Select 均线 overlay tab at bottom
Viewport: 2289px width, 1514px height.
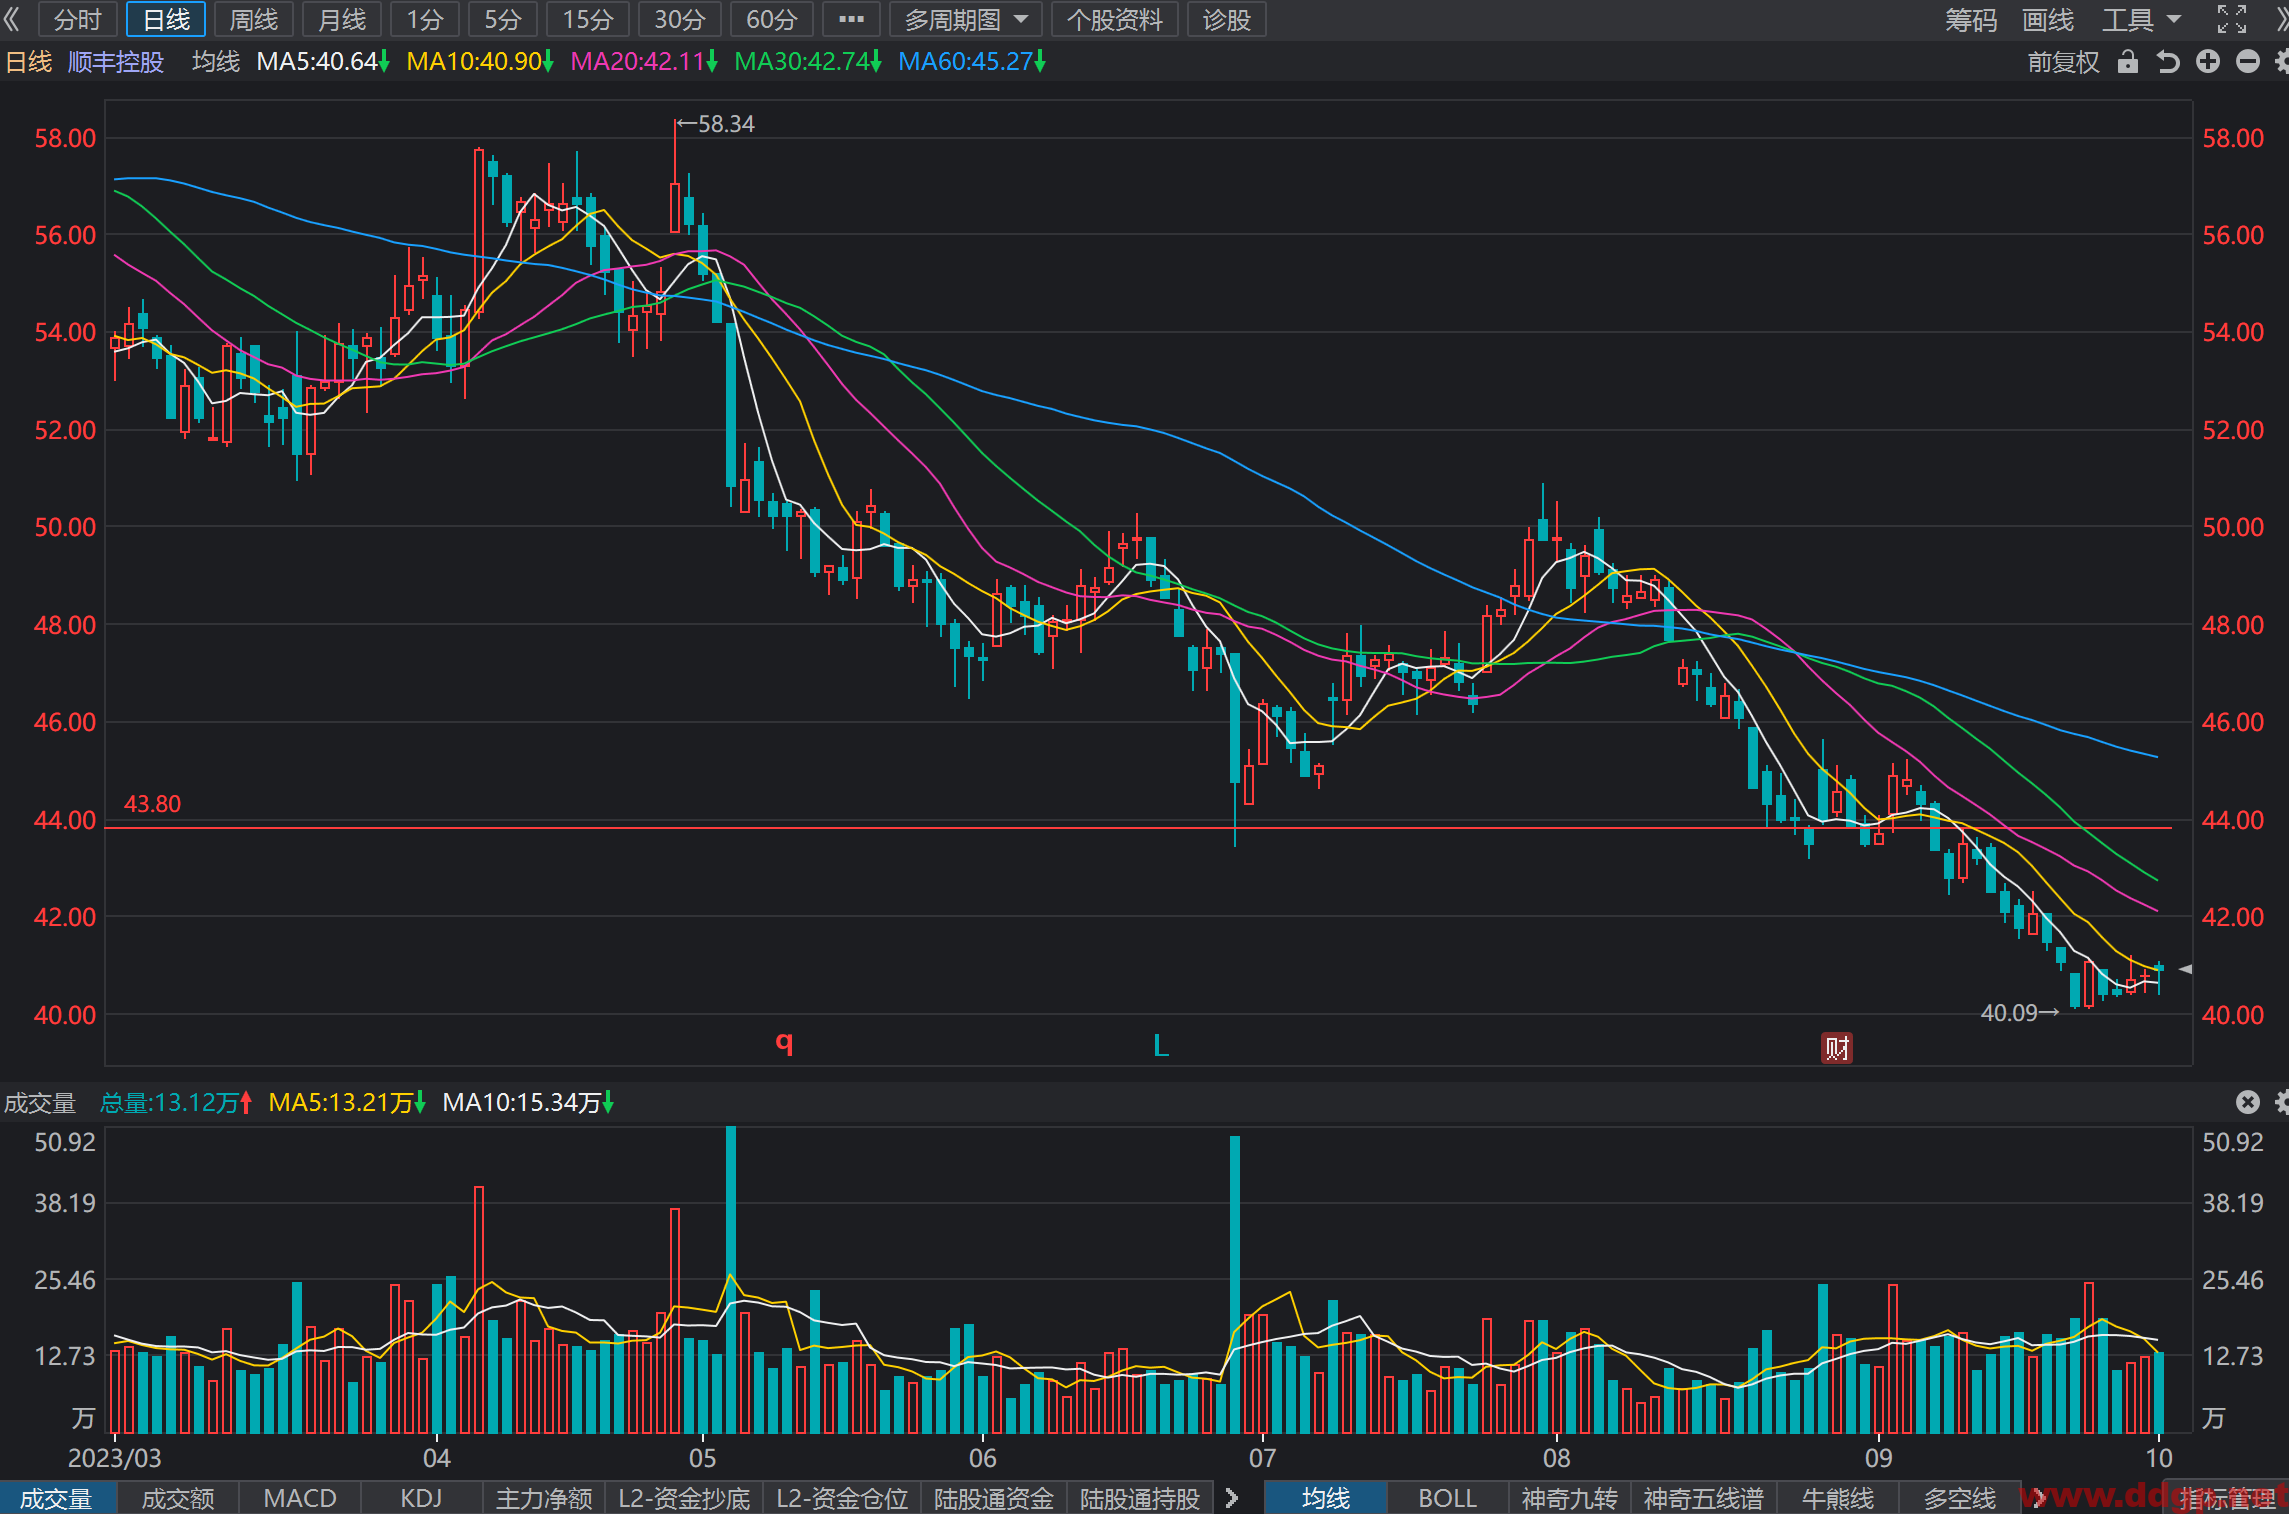coord(1326,1498)
